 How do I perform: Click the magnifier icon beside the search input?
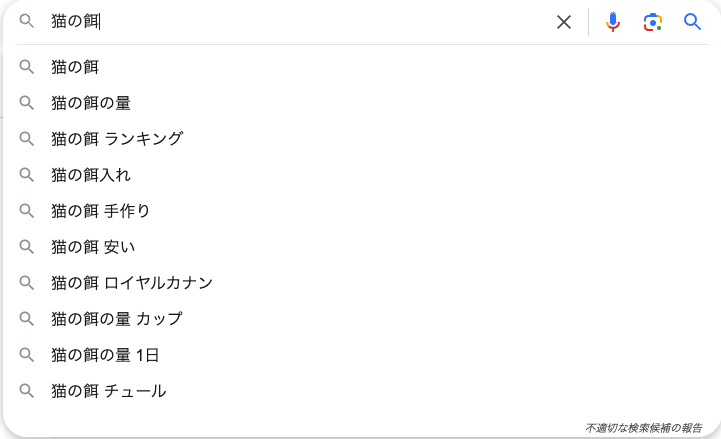pyautogui.click(x=27, y=22)
